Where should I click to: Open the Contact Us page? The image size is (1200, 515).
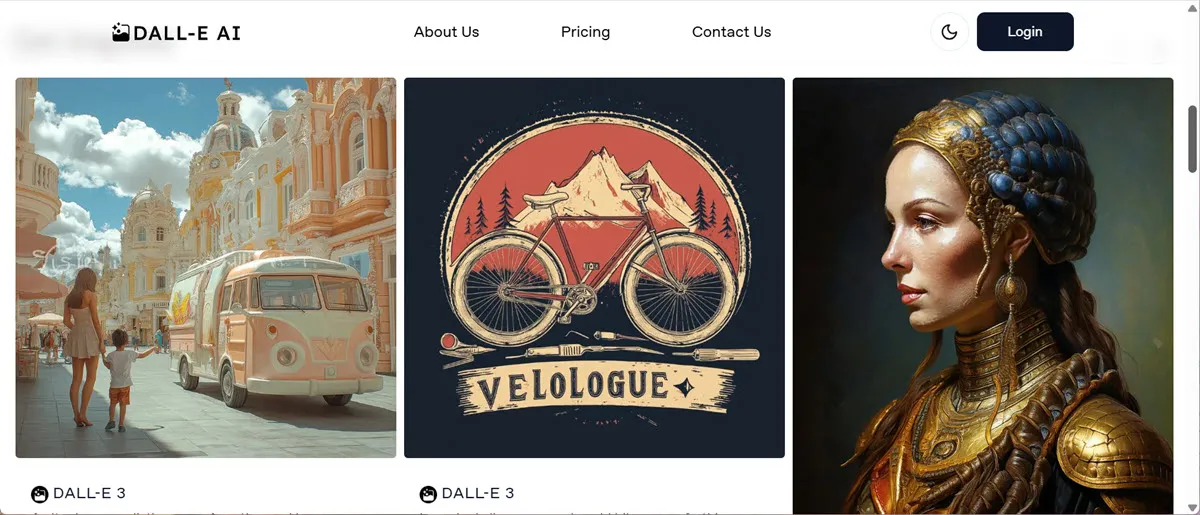(x=731, y=32)
